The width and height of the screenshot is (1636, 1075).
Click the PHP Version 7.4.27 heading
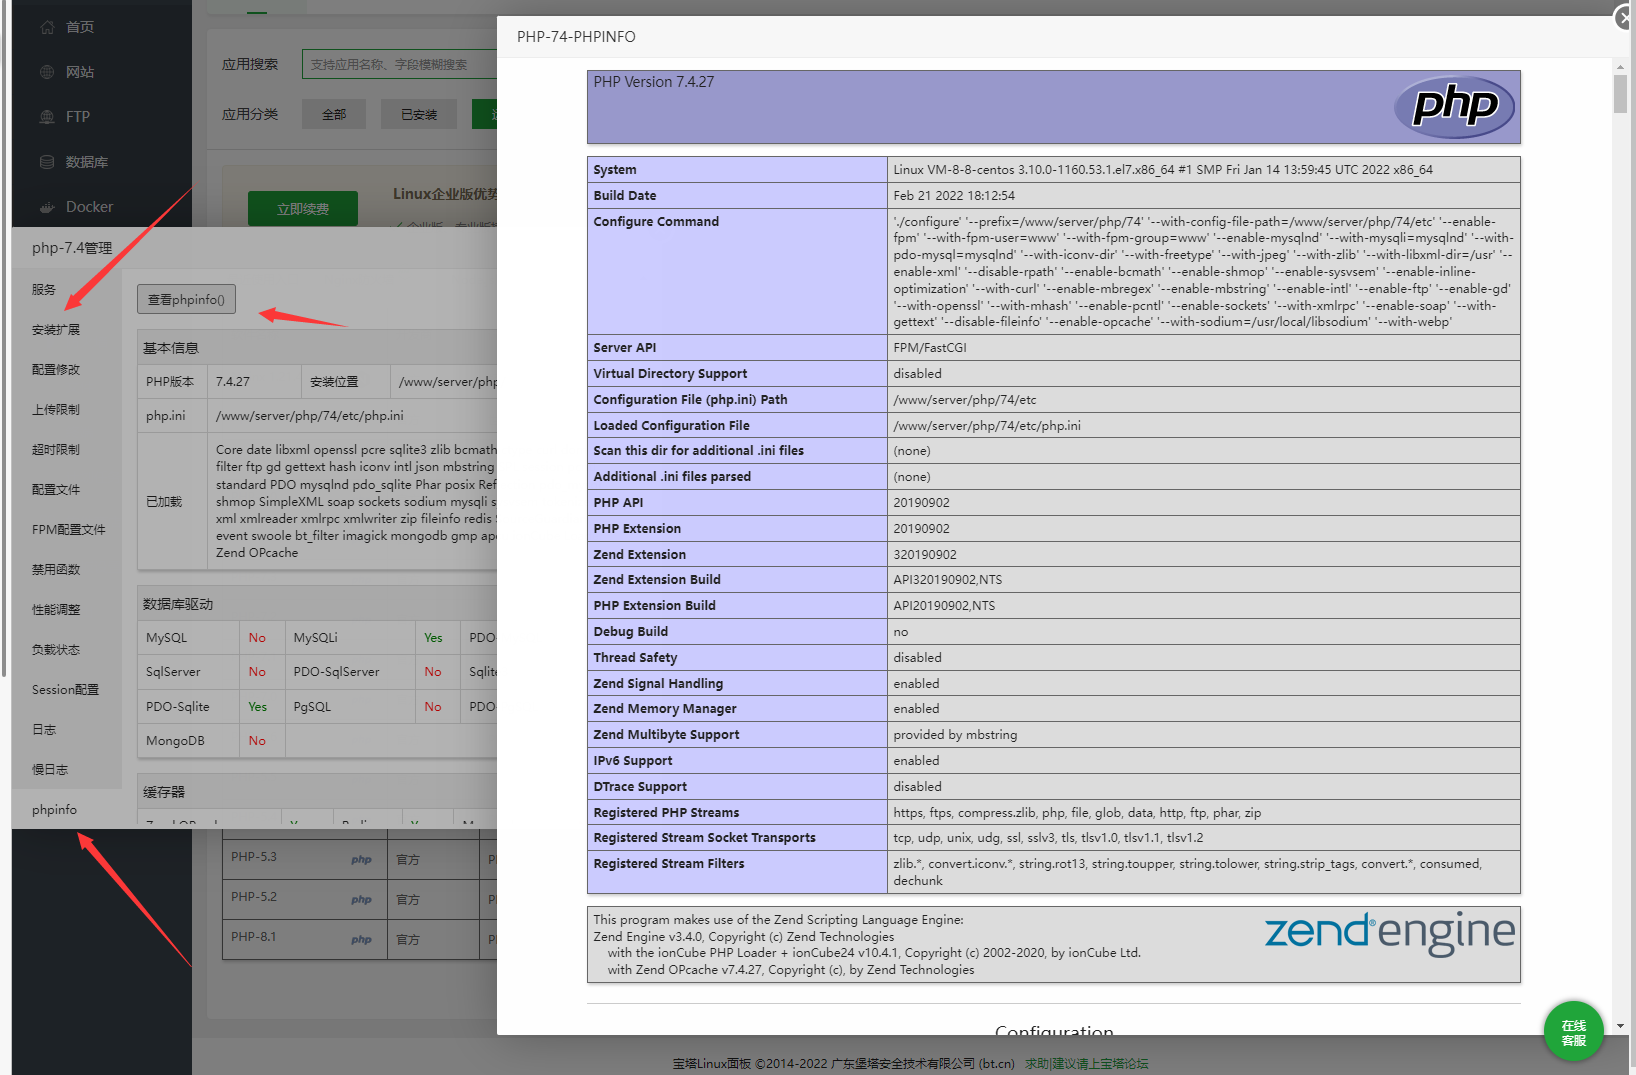pyautogui.click(x=654, y=82)
